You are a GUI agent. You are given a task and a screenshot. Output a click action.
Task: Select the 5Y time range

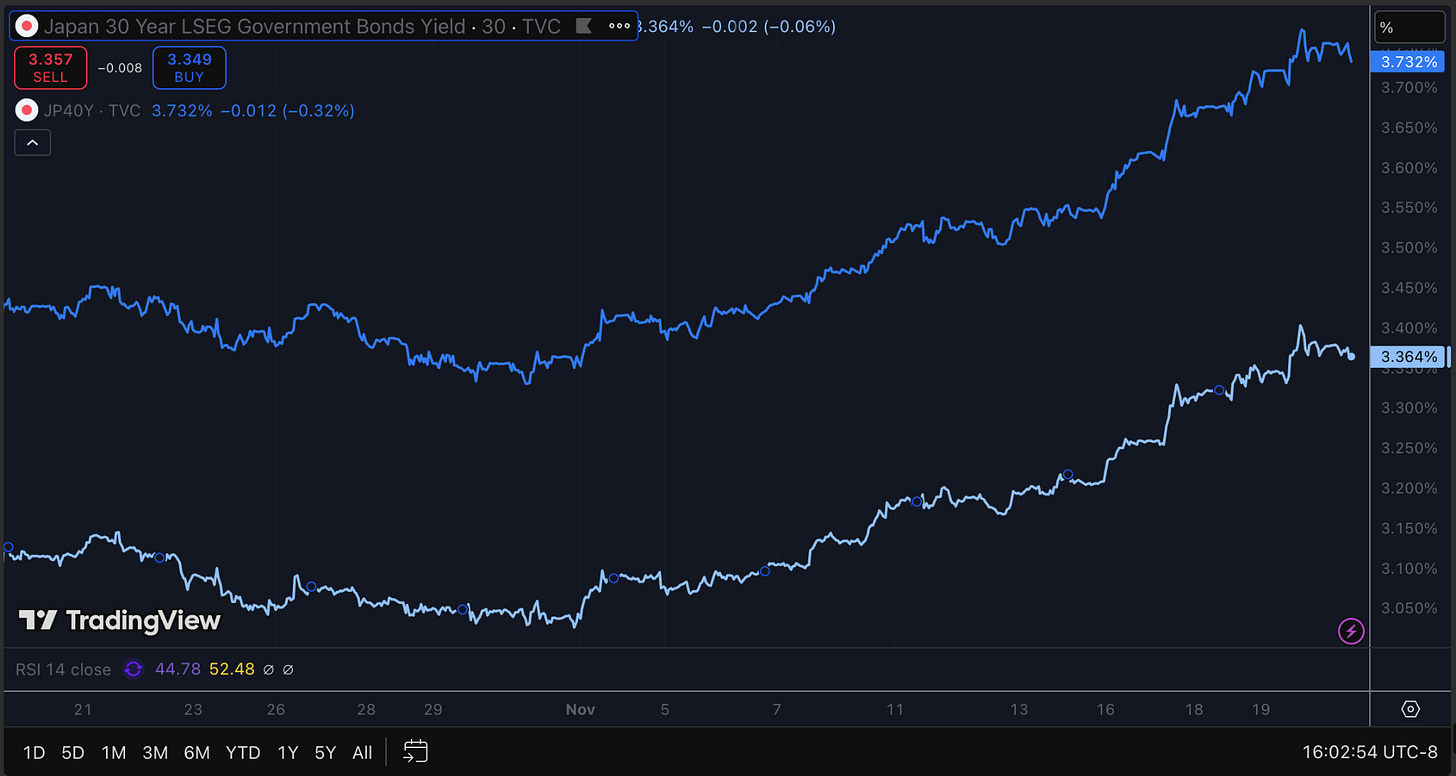tap(325, 752)
